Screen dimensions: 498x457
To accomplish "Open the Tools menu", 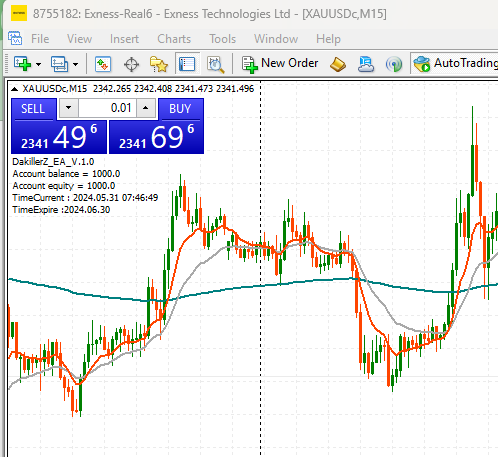I will 222,39.
